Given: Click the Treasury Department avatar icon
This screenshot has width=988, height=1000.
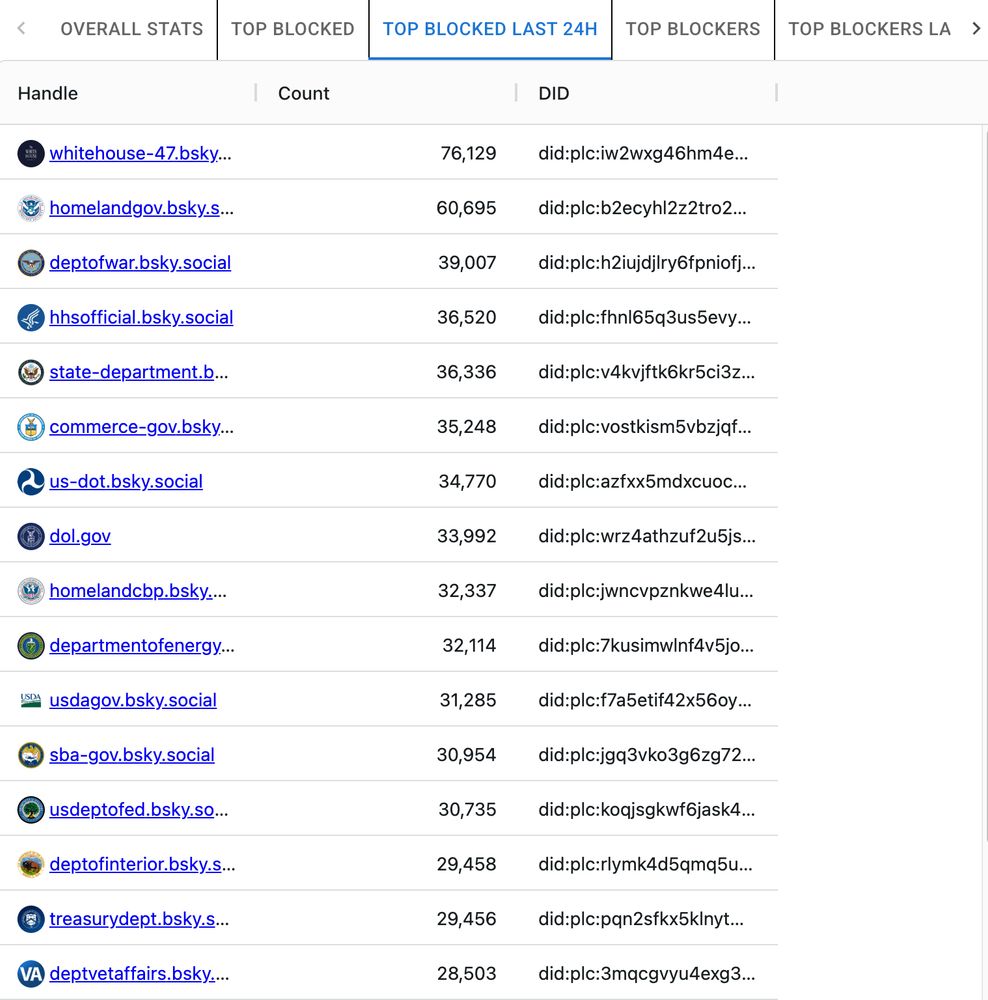Looking at the screenshot, I should click(31, 918).
